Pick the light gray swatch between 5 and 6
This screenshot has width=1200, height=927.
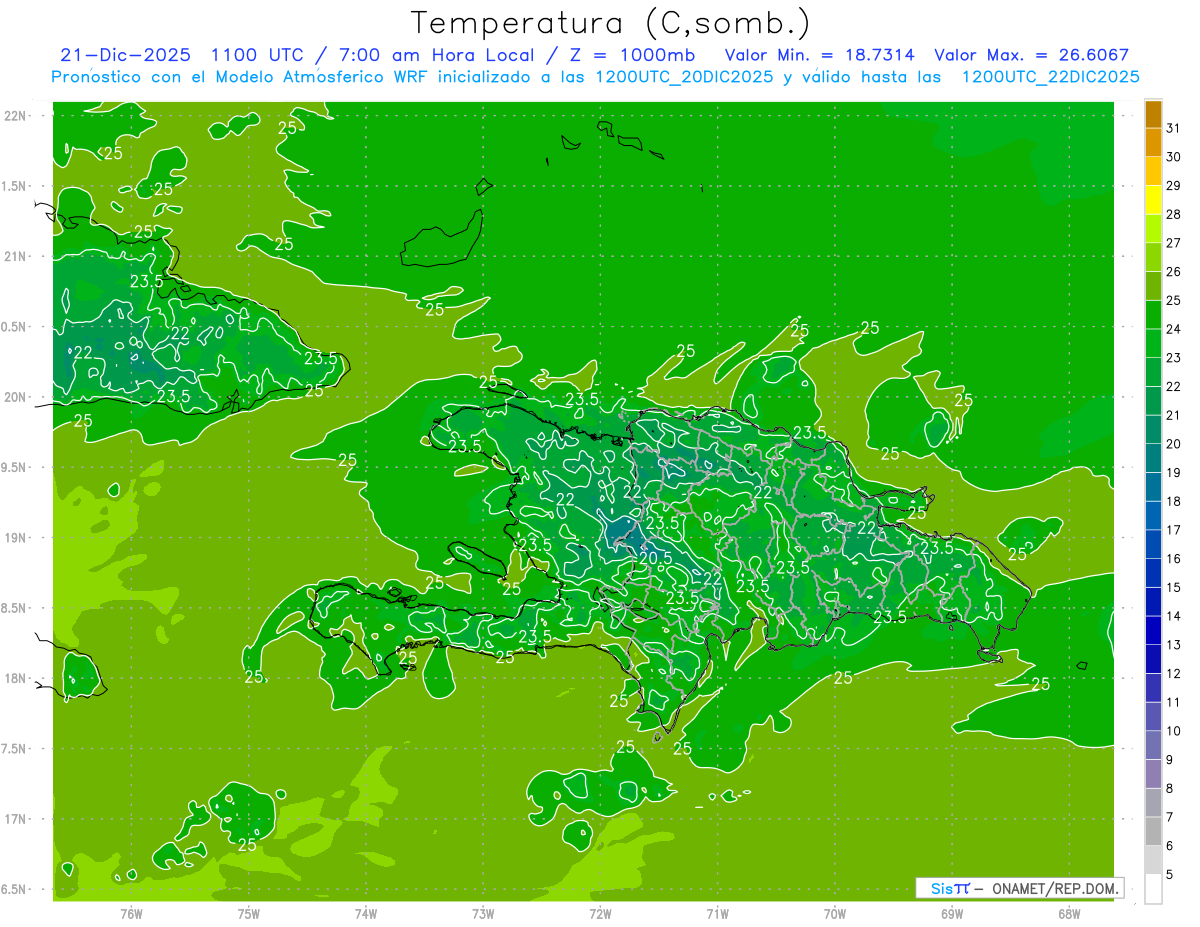tap(1154, 860)
